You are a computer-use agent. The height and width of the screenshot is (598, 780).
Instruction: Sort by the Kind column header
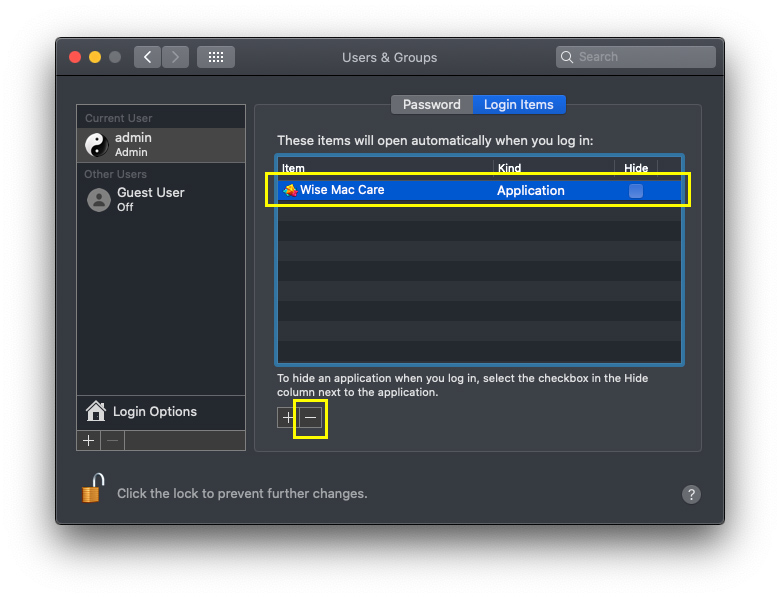point(553,168)
